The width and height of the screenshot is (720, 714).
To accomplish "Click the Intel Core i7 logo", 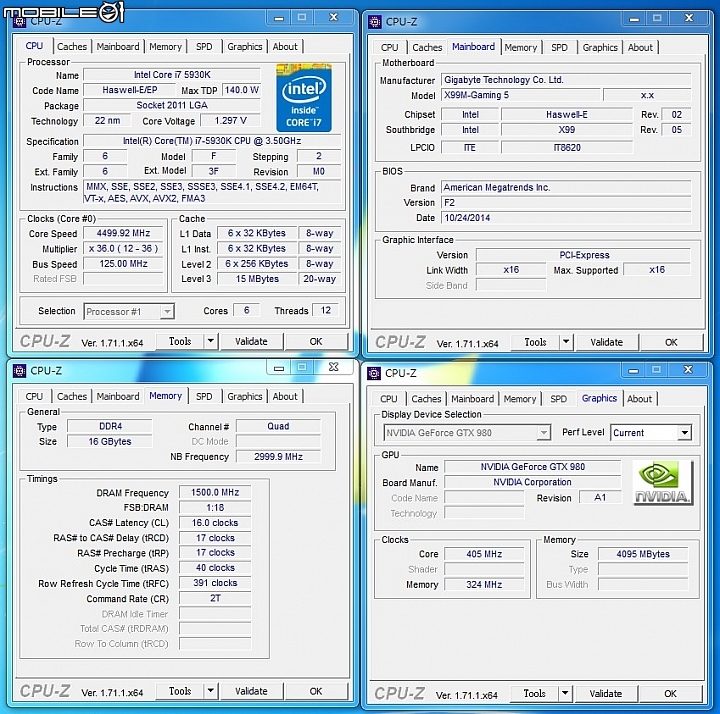I will [x=304, y=98].
